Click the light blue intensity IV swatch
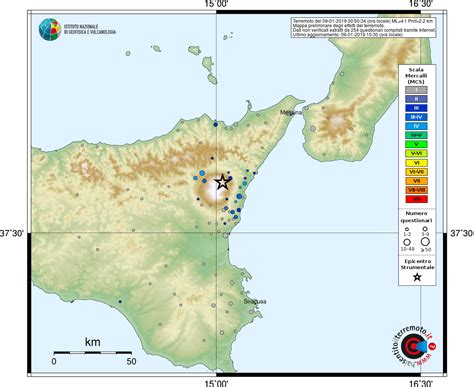This screenshot has height=387, width=474. pyautogui.click(x=416, y=126)
